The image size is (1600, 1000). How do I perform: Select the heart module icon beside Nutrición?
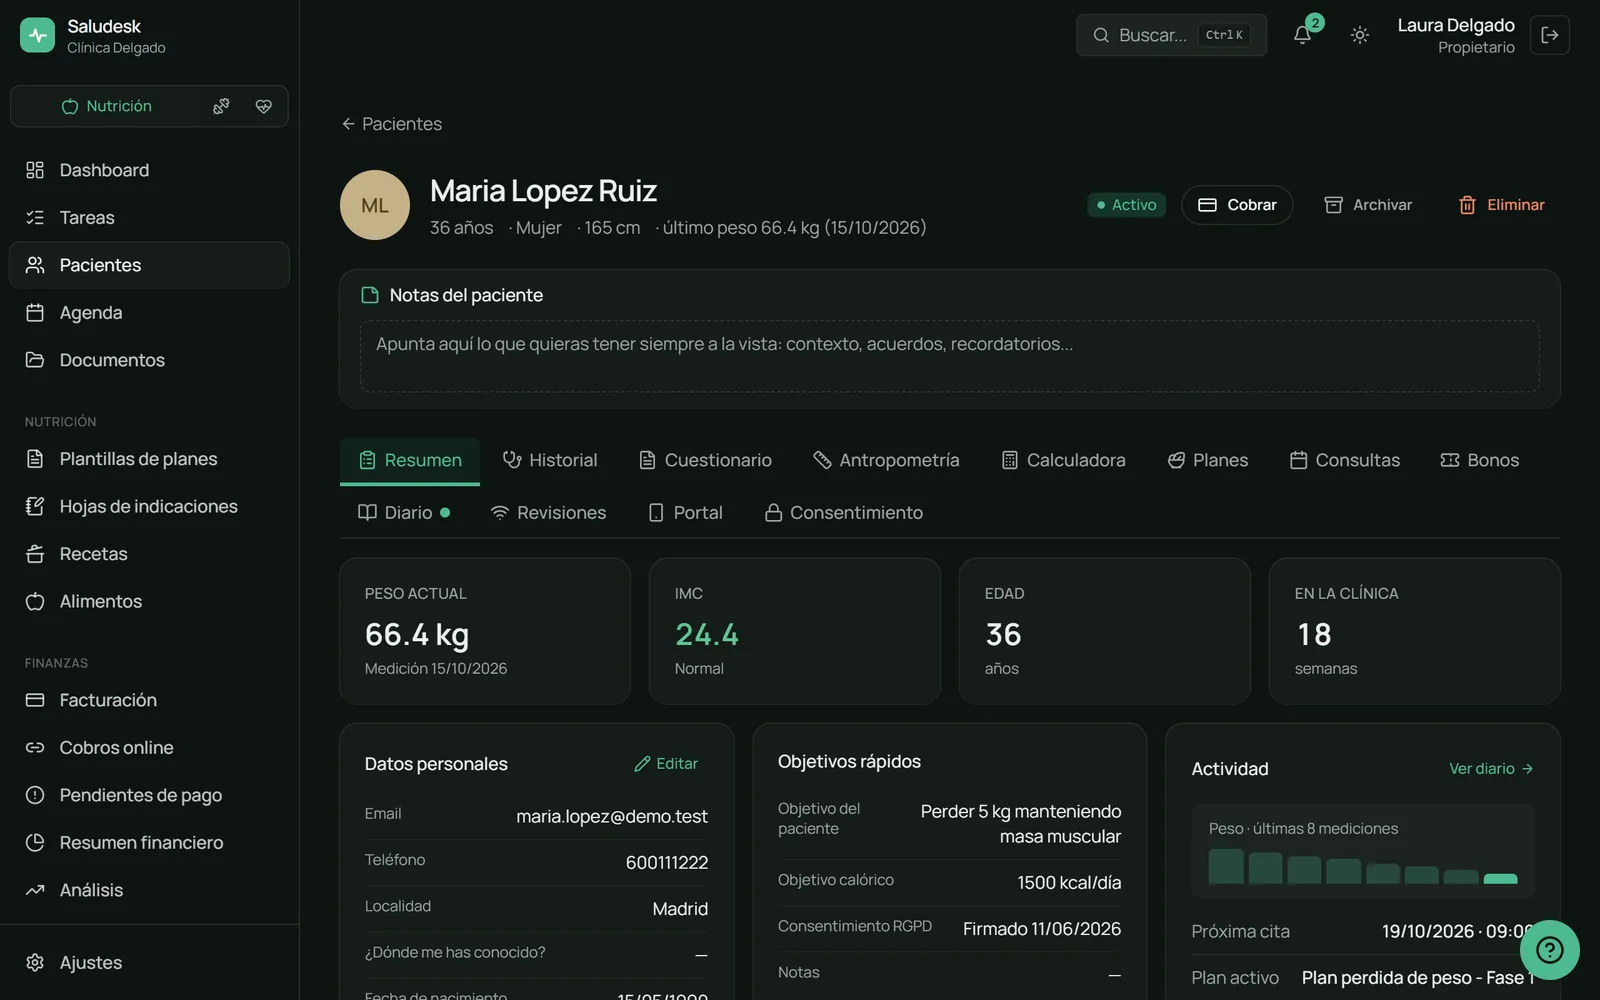tap(263, 106)
